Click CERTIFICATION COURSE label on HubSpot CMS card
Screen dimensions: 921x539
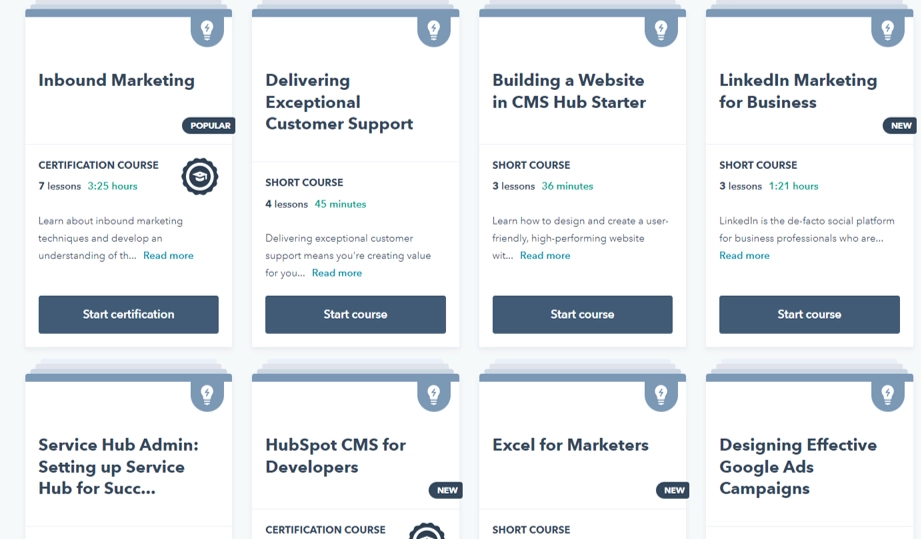pos(325,530)
